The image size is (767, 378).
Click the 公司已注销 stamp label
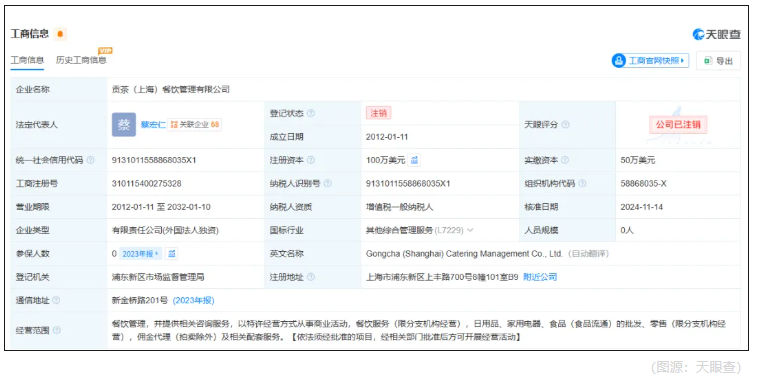tap(678, 125)
